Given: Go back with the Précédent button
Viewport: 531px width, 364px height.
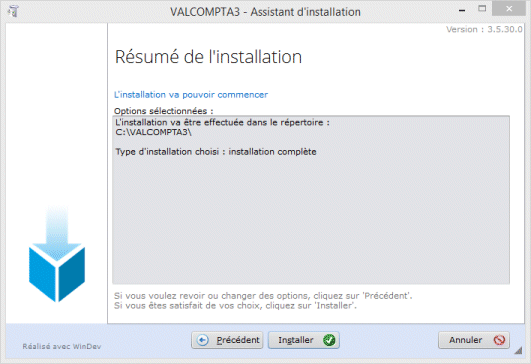Looking at the screenshot, I should coord(227,340).
